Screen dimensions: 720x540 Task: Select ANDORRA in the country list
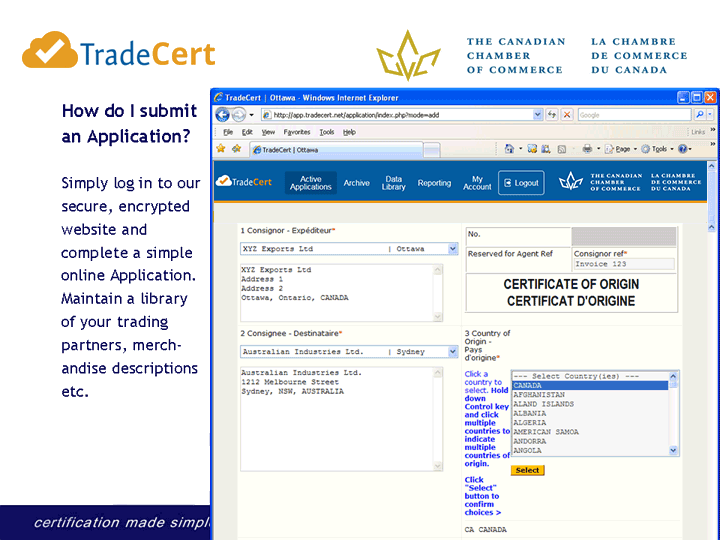pyautogui.click(x=590, y=441)
